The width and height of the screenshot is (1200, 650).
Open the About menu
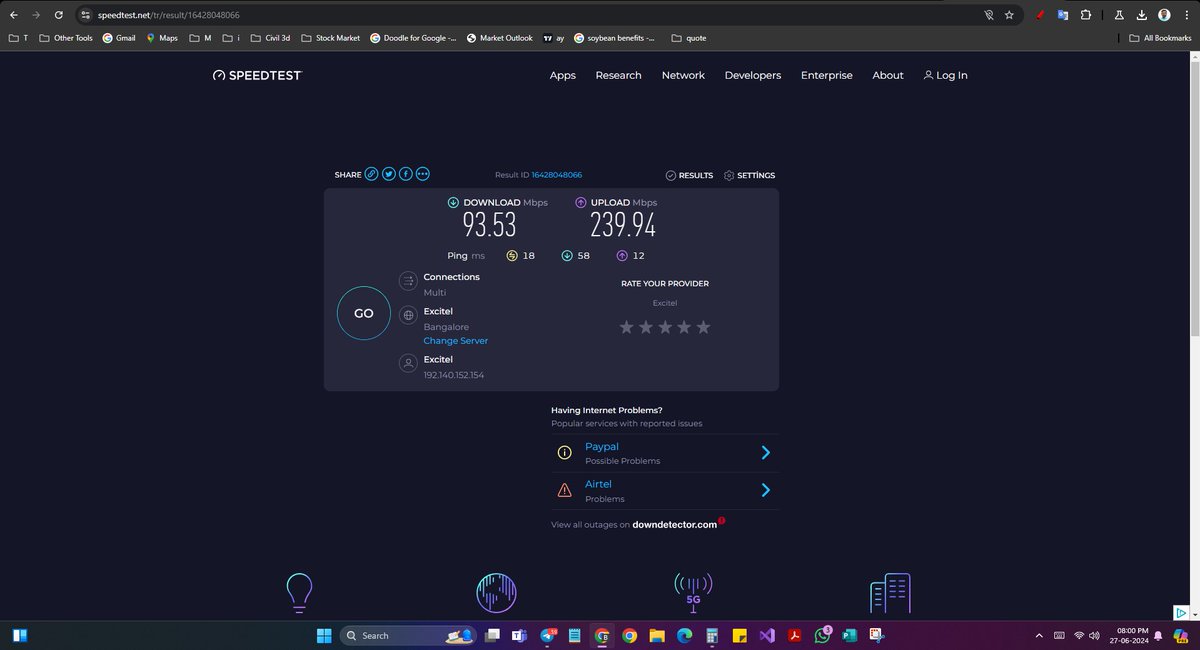click(x=888, y=75)
